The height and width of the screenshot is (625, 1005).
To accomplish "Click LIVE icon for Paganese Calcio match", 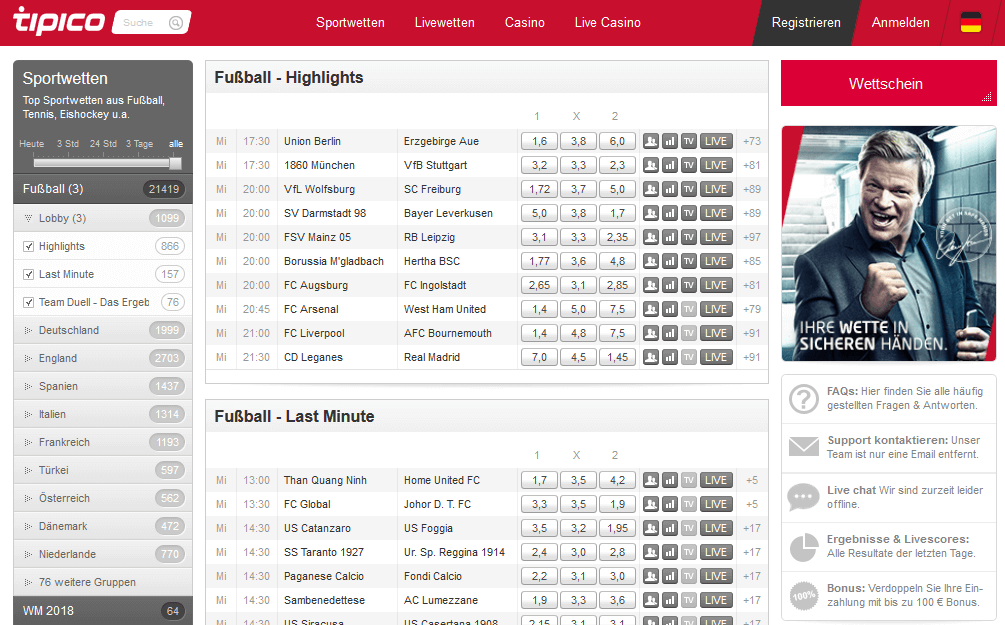I will [x=716, y=576].
